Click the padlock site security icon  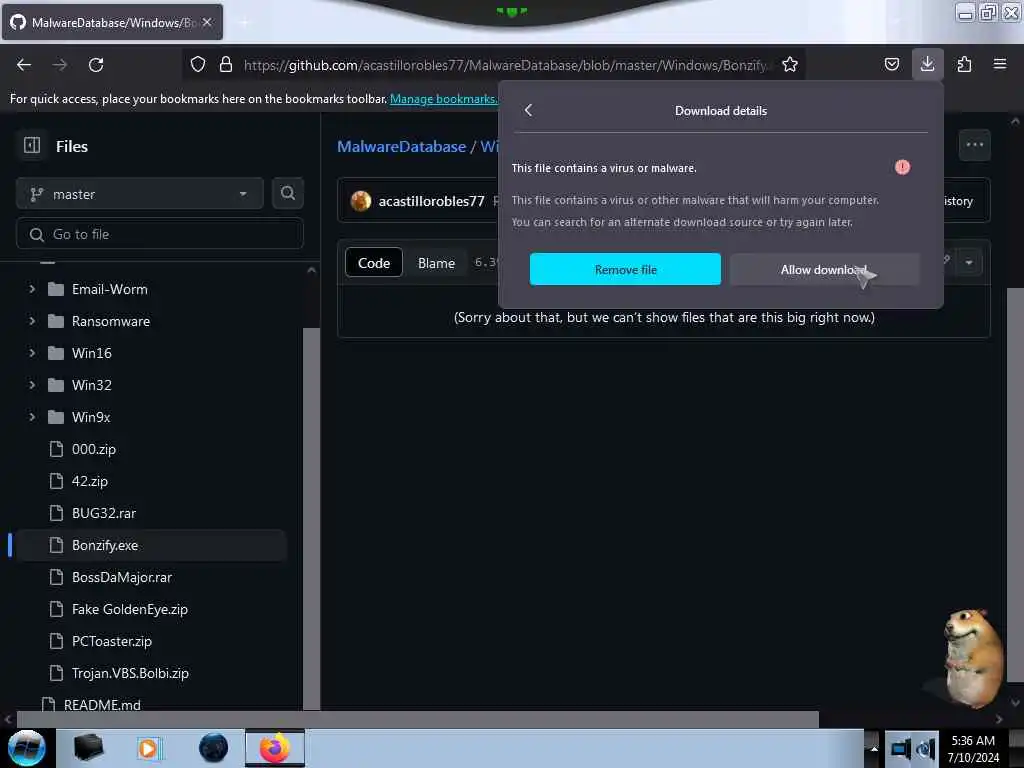(x=226, y=64)
